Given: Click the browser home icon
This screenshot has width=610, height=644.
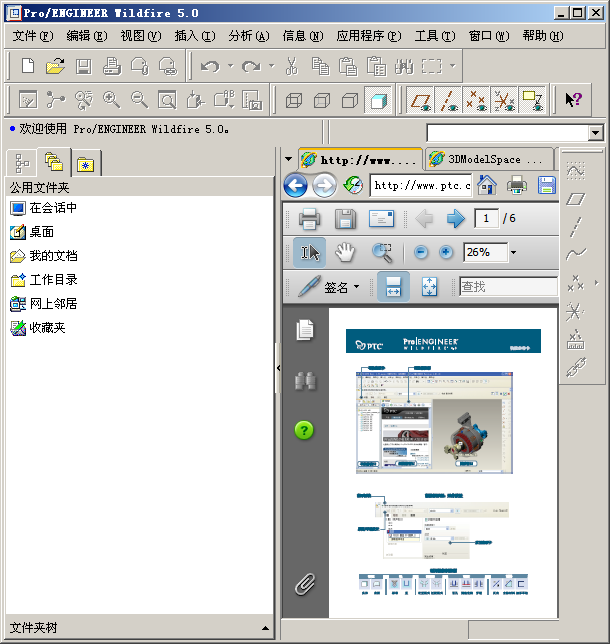Looking at the screenshot, I should [486, 185].
